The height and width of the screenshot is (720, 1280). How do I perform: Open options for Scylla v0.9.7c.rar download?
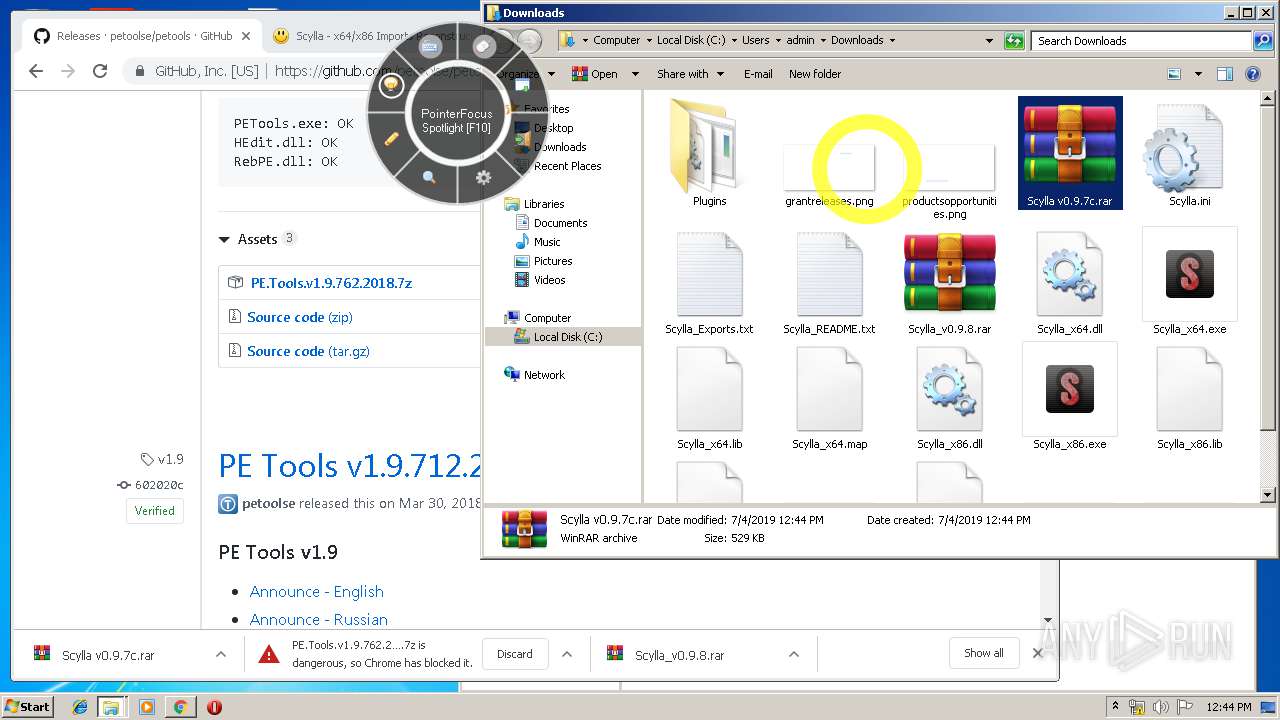click(x=220, y=654)
